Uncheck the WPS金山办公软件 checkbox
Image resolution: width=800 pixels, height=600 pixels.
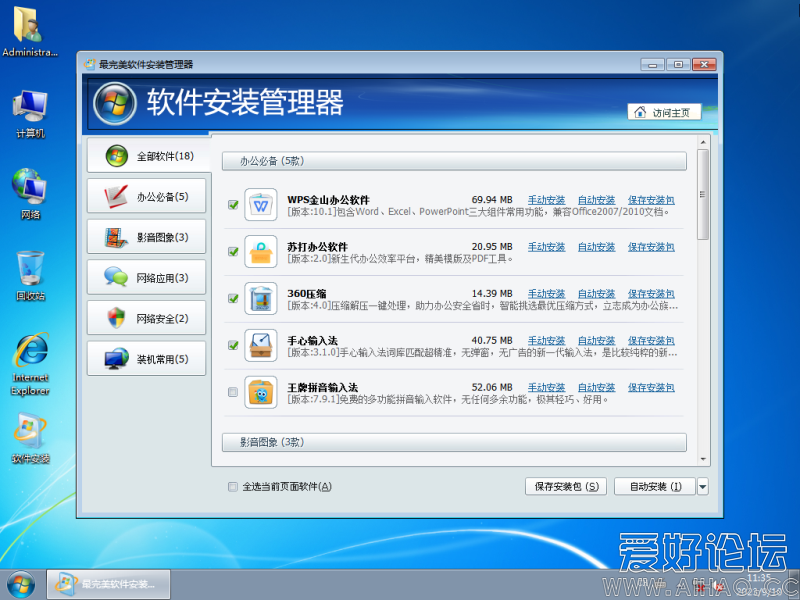pyautogui.click(x=233, y=205)
